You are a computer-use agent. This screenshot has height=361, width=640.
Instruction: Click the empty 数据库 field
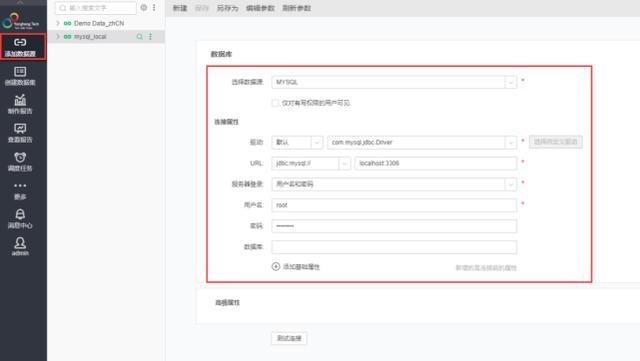click(x=394, y=247)
